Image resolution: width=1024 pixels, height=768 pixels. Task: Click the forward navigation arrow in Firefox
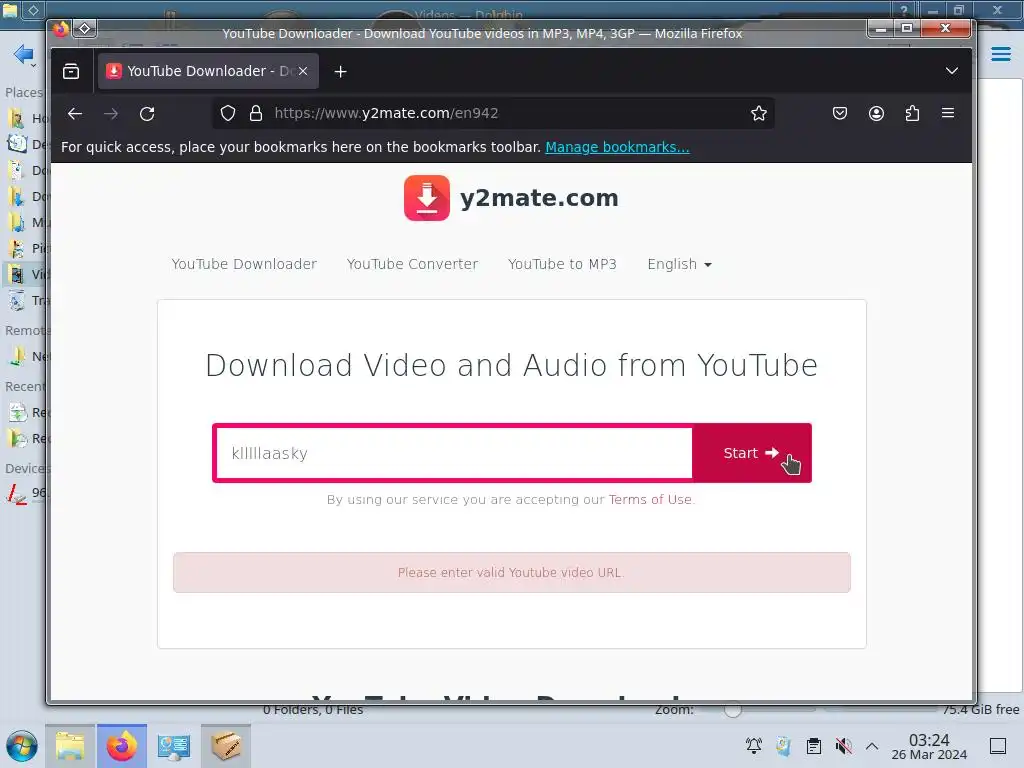[x=111, y=114]
